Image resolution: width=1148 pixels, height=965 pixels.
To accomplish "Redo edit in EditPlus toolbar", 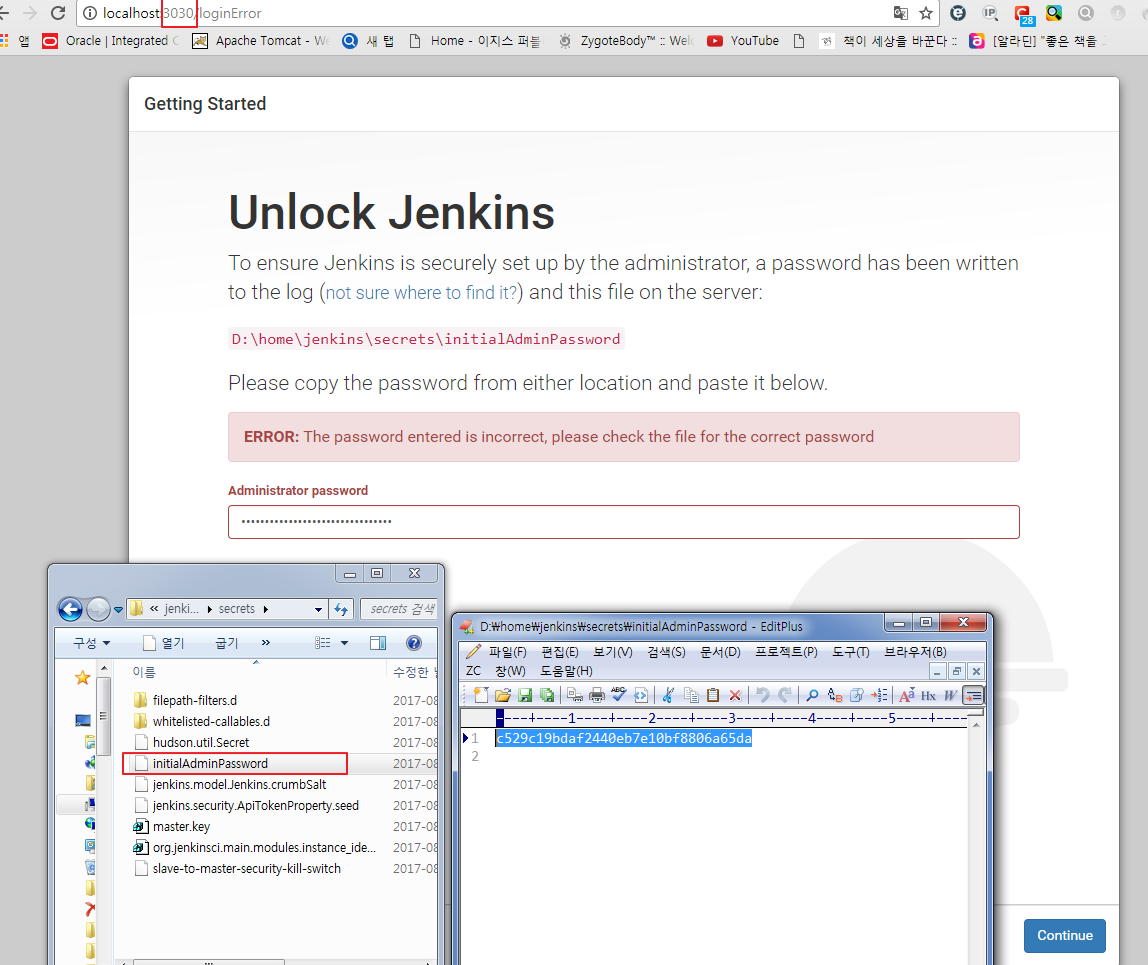I will pos(785,696).
